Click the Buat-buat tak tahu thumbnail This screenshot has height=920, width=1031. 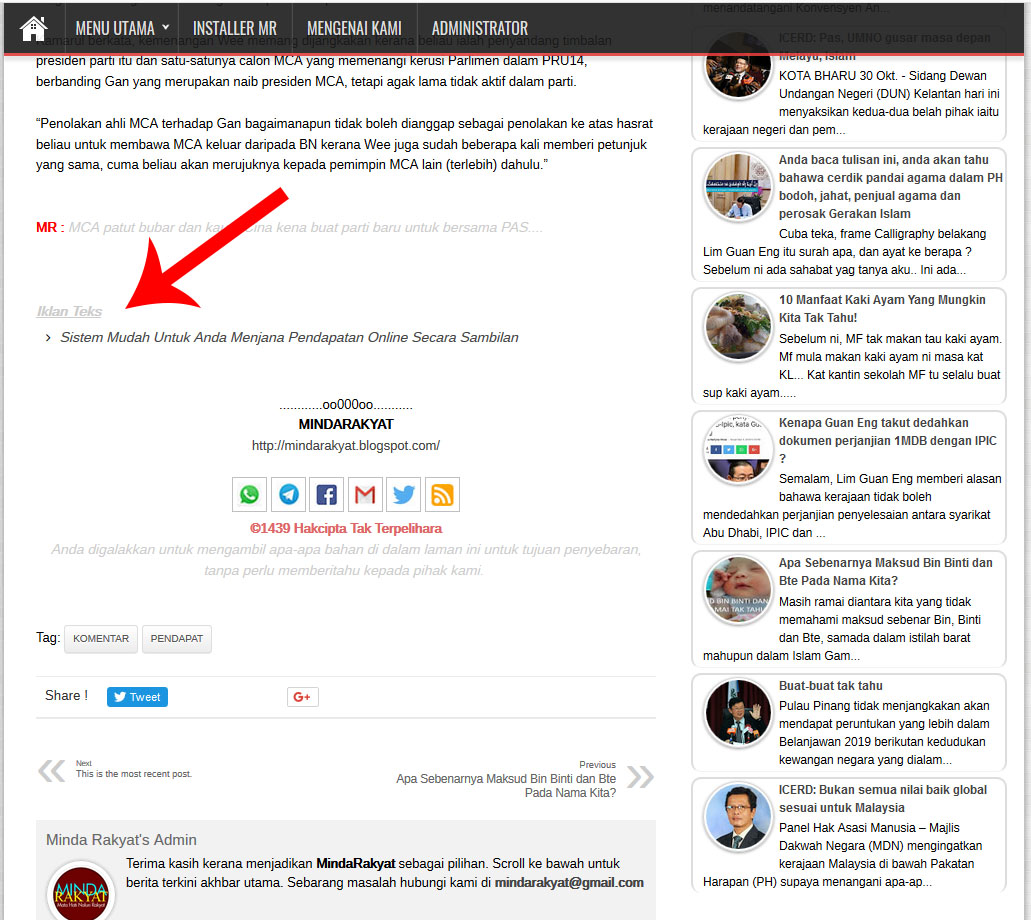tap(738, 712)
